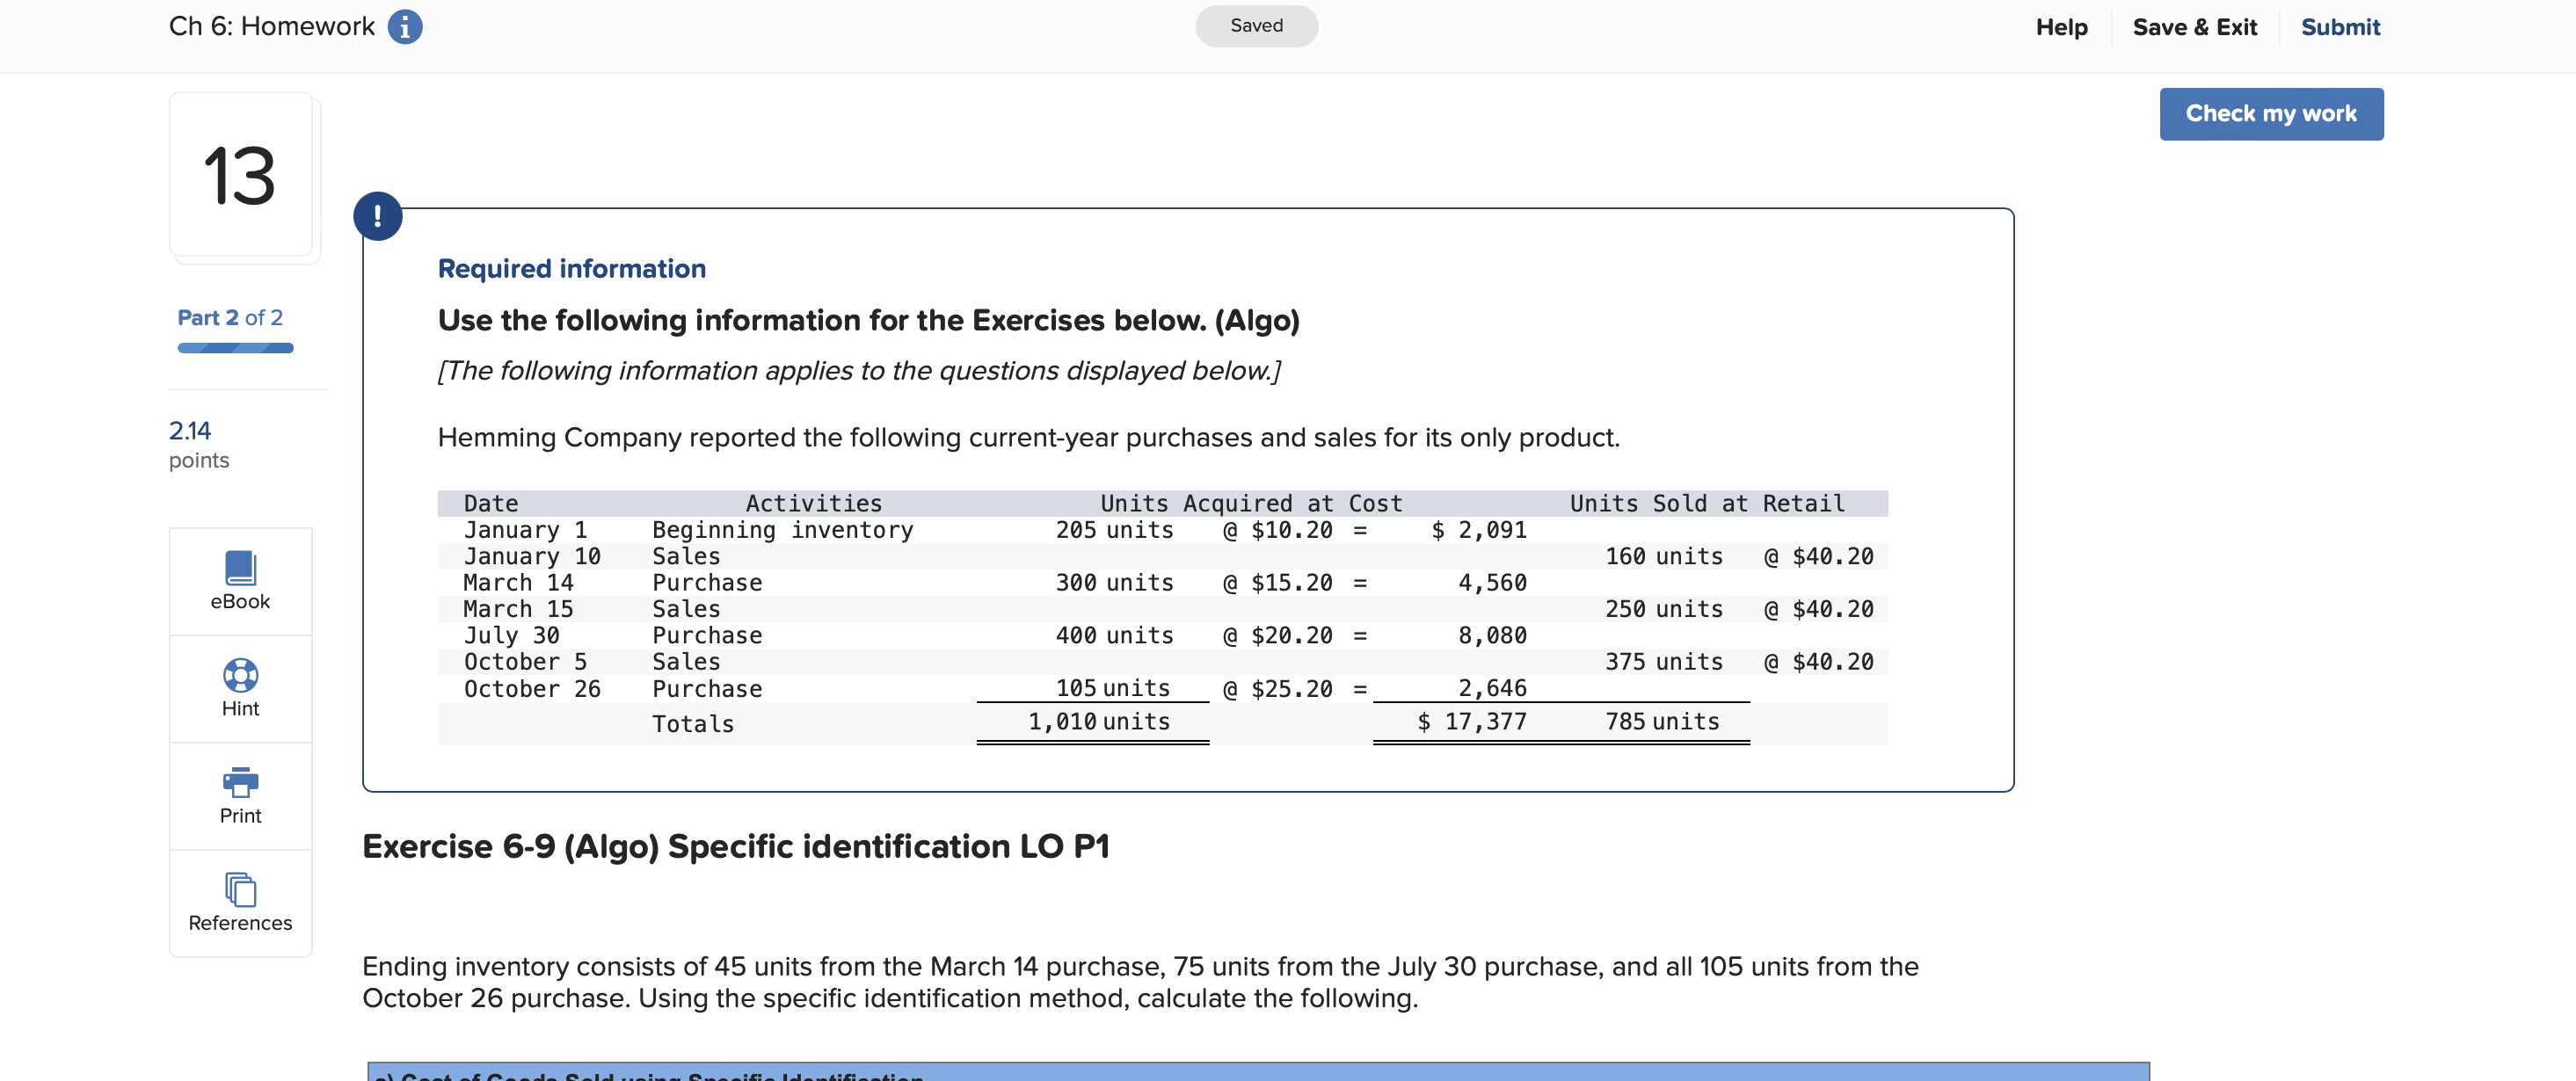Image resolution: width=2576 pixels, height=1081 pixels.
Task: Click the exclamation alert icon
Action: pyautogui.click(x=378, y=216)
